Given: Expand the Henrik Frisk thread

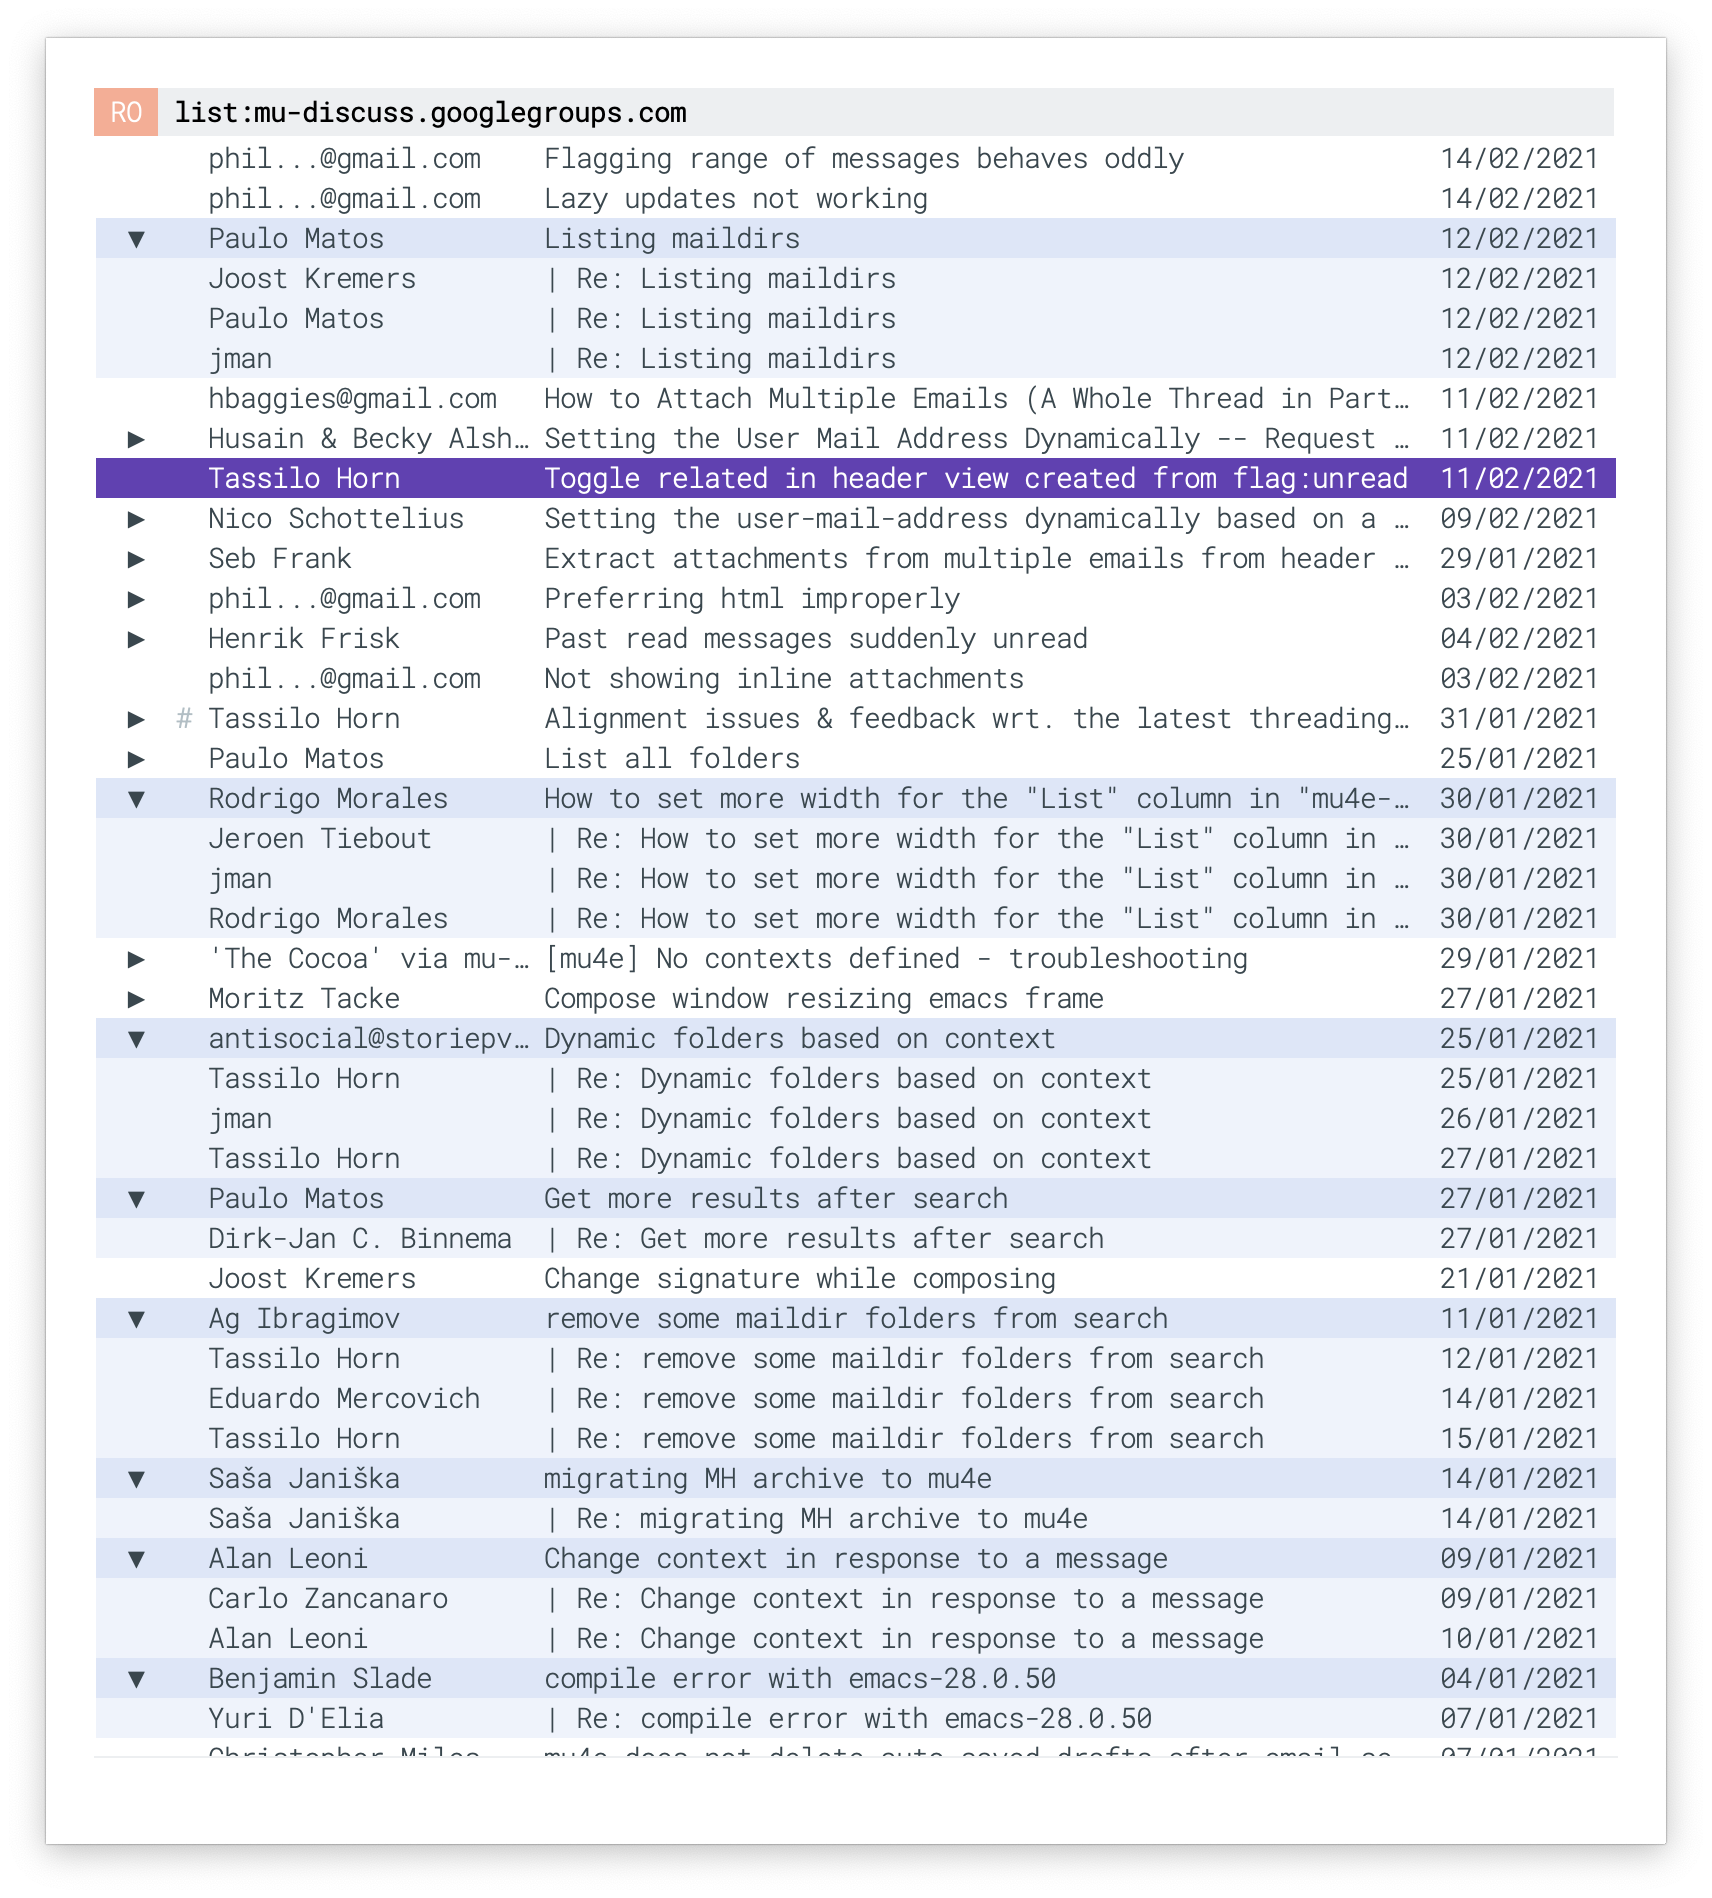Looking at the screenshot, I should tap(137, 639).
